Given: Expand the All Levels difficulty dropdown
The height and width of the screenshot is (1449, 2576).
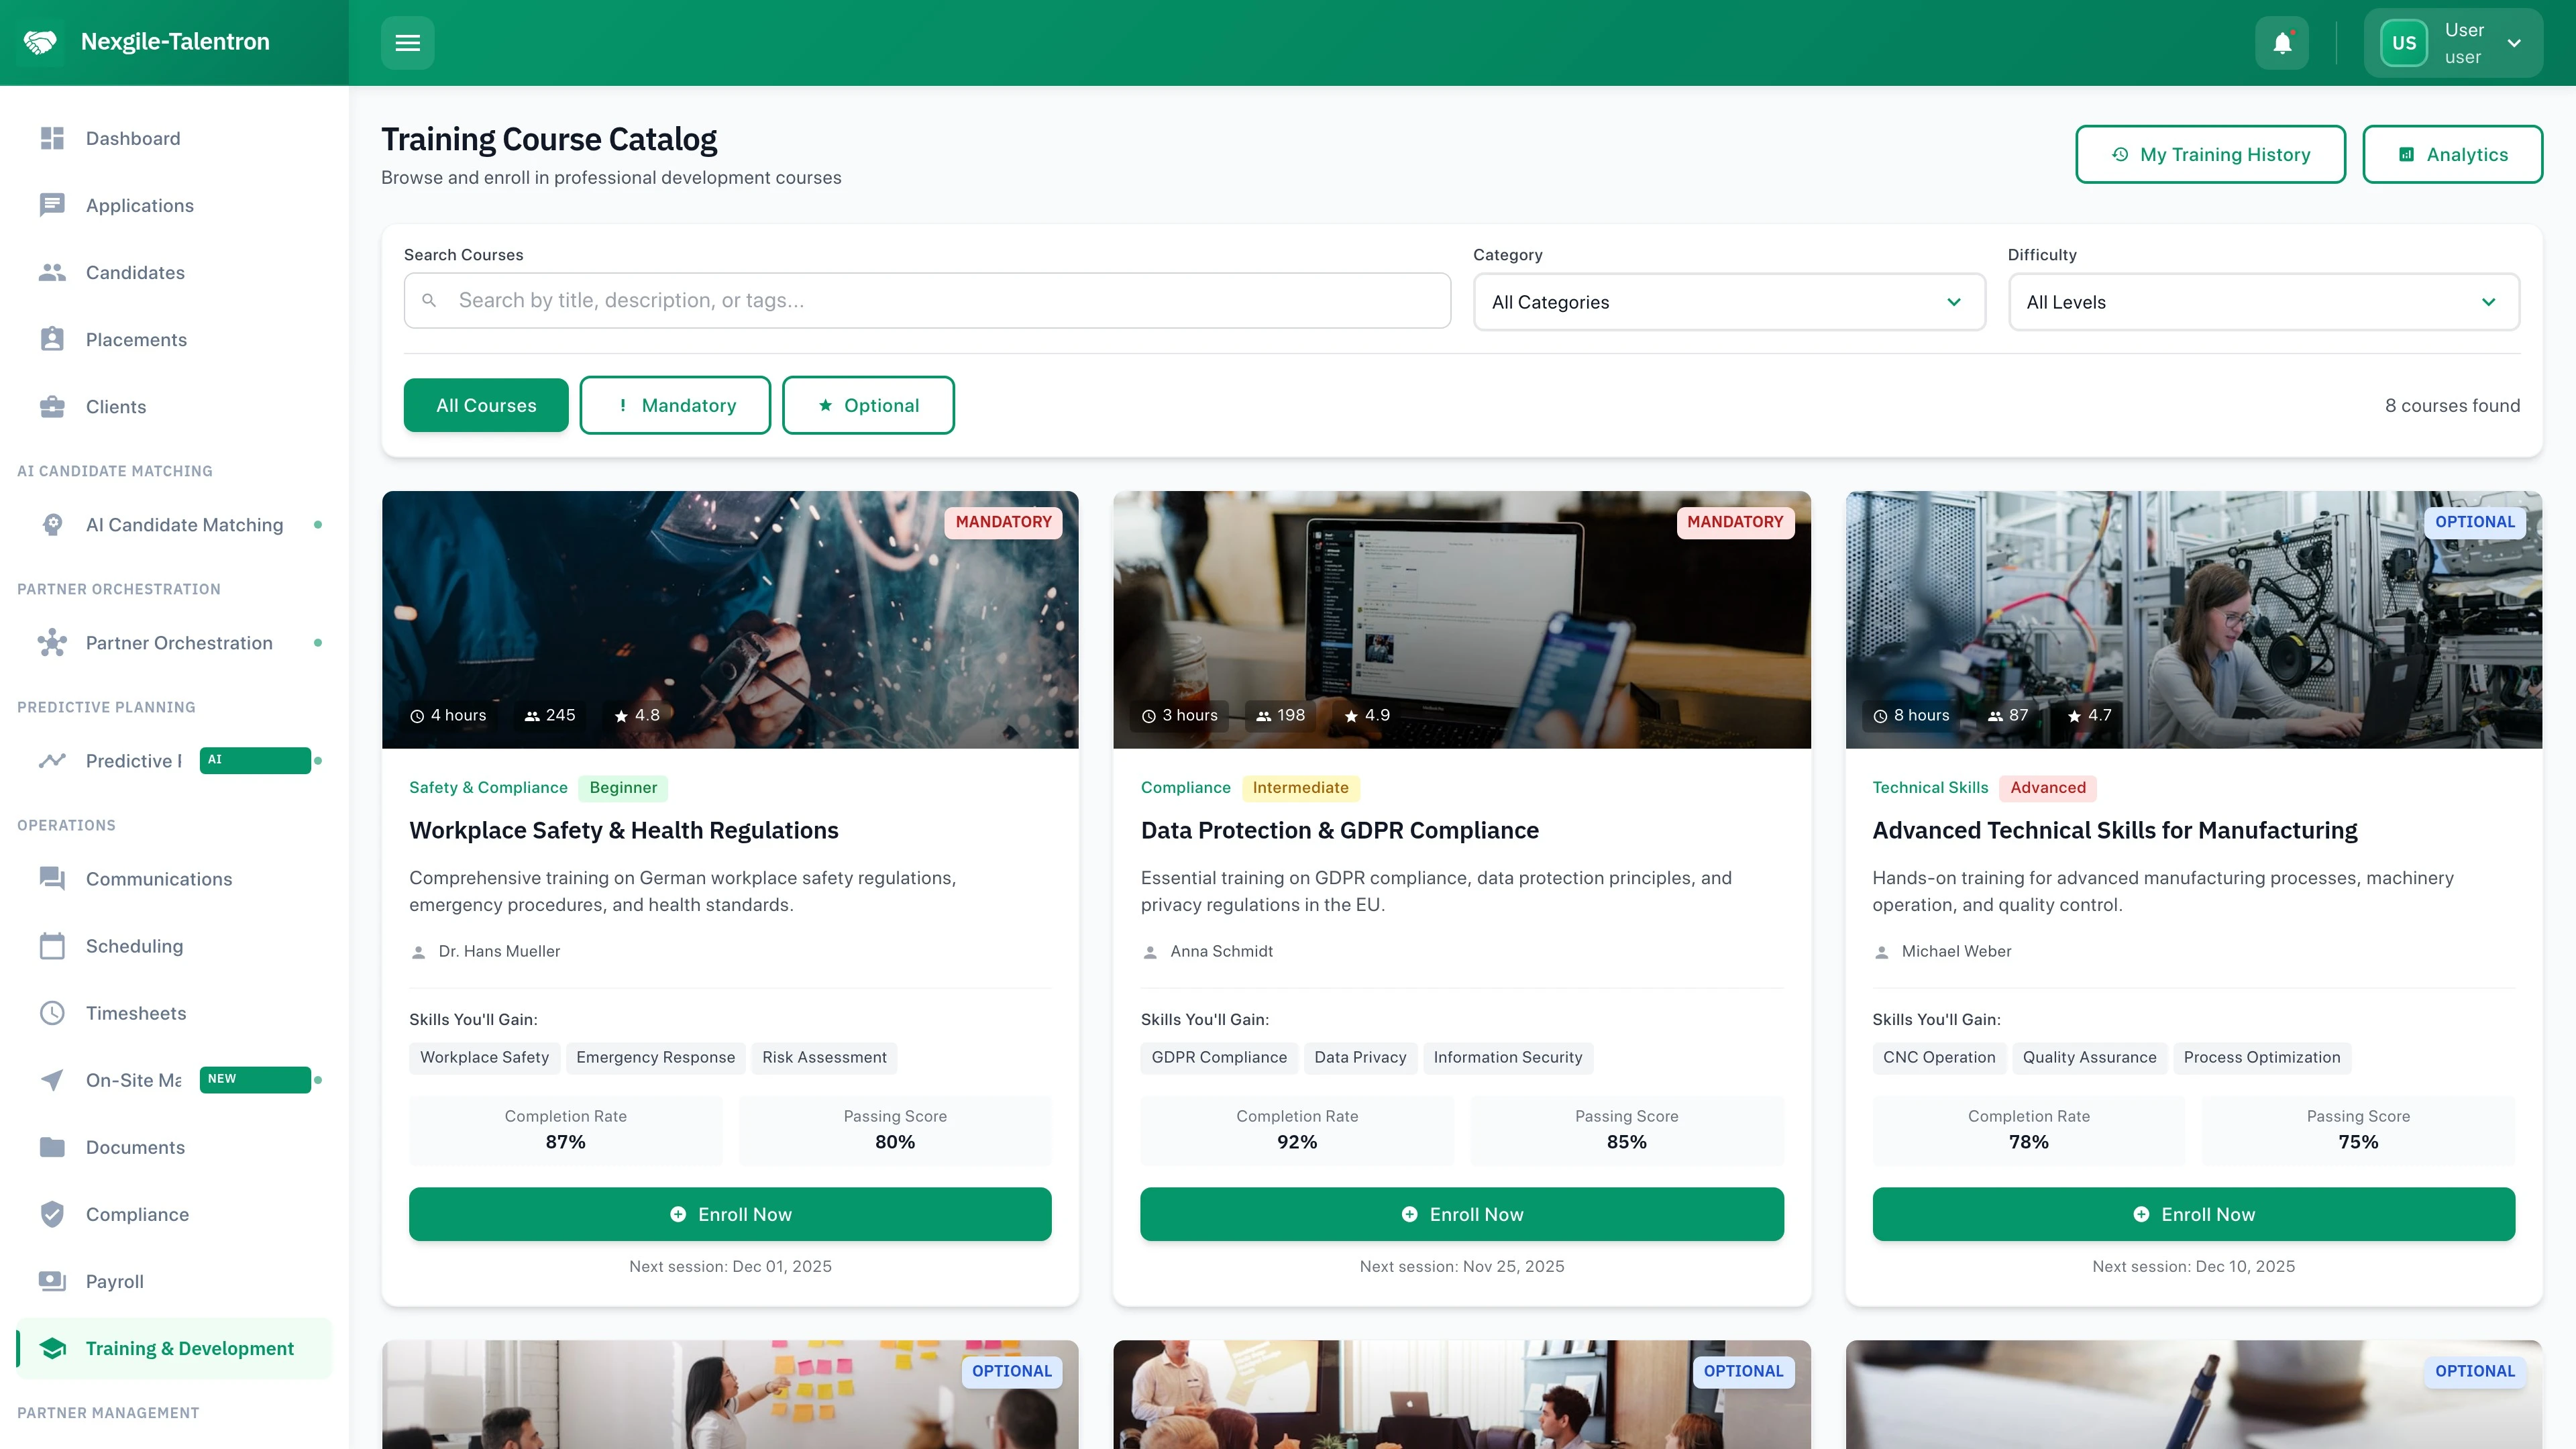Looking at the screenshot, I should click(2264, 302).
